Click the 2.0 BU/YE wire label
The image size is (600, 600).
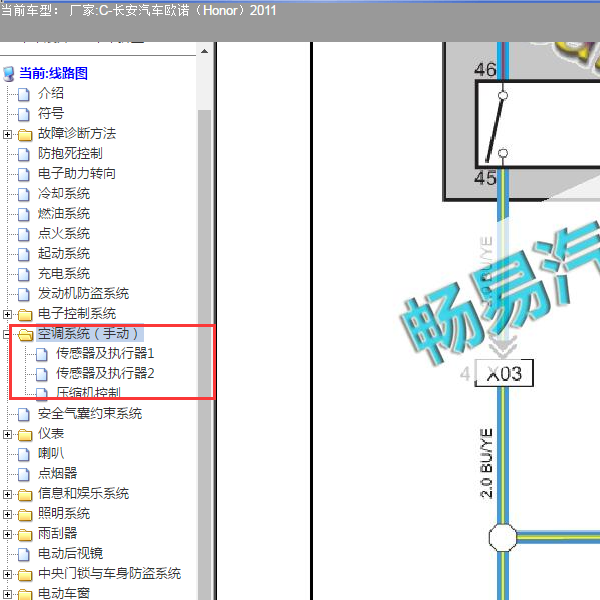coord(486,463)
